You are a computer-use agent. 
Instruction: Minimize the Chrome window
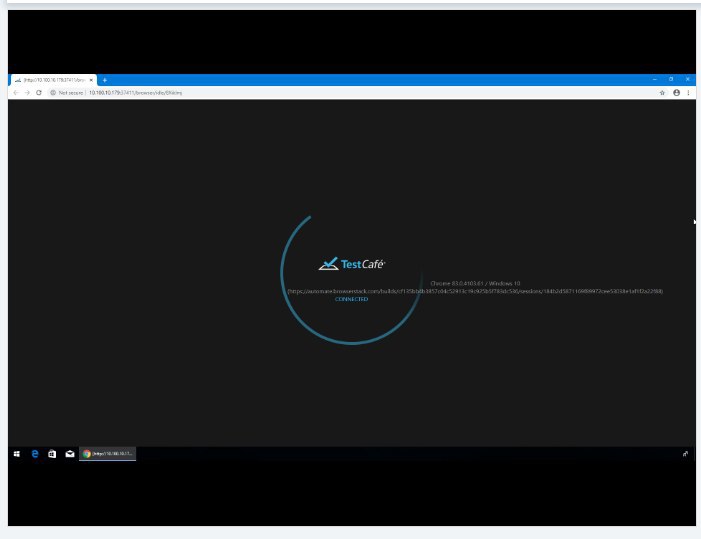pos(655,79)
